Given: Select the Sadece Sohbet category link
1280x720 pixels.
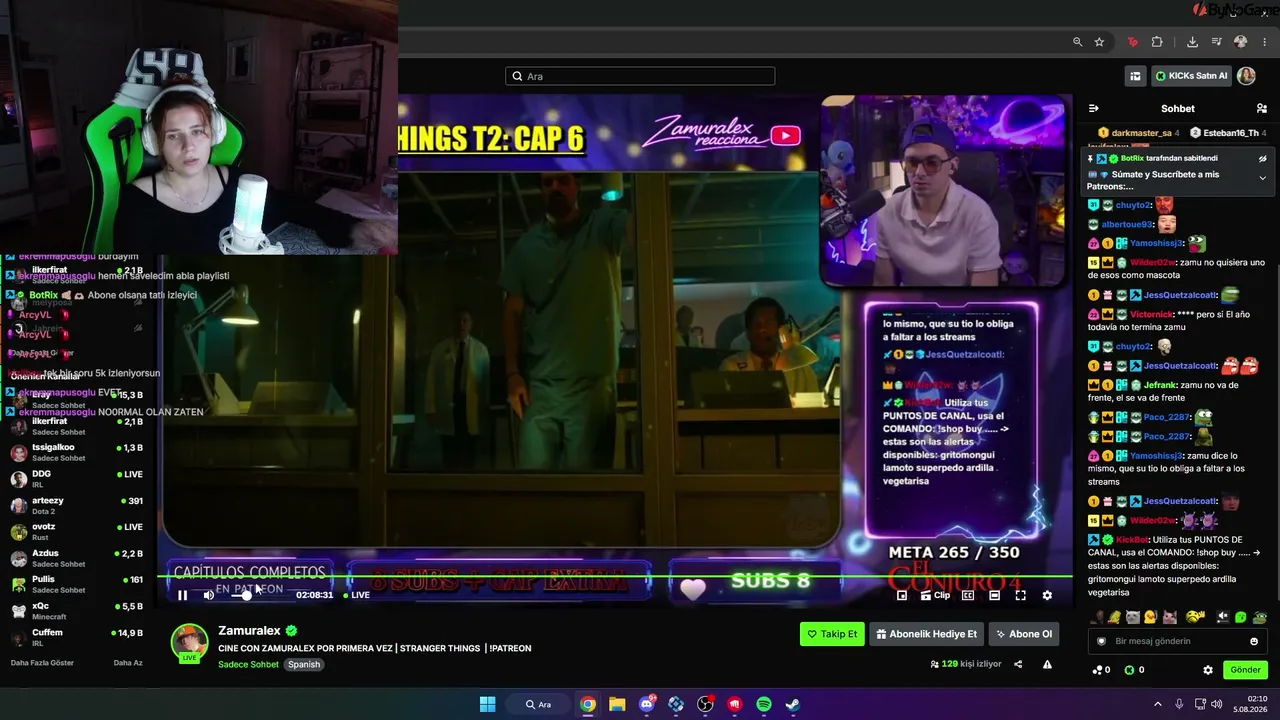Looking at the screenshot, I should click(249, 664).
